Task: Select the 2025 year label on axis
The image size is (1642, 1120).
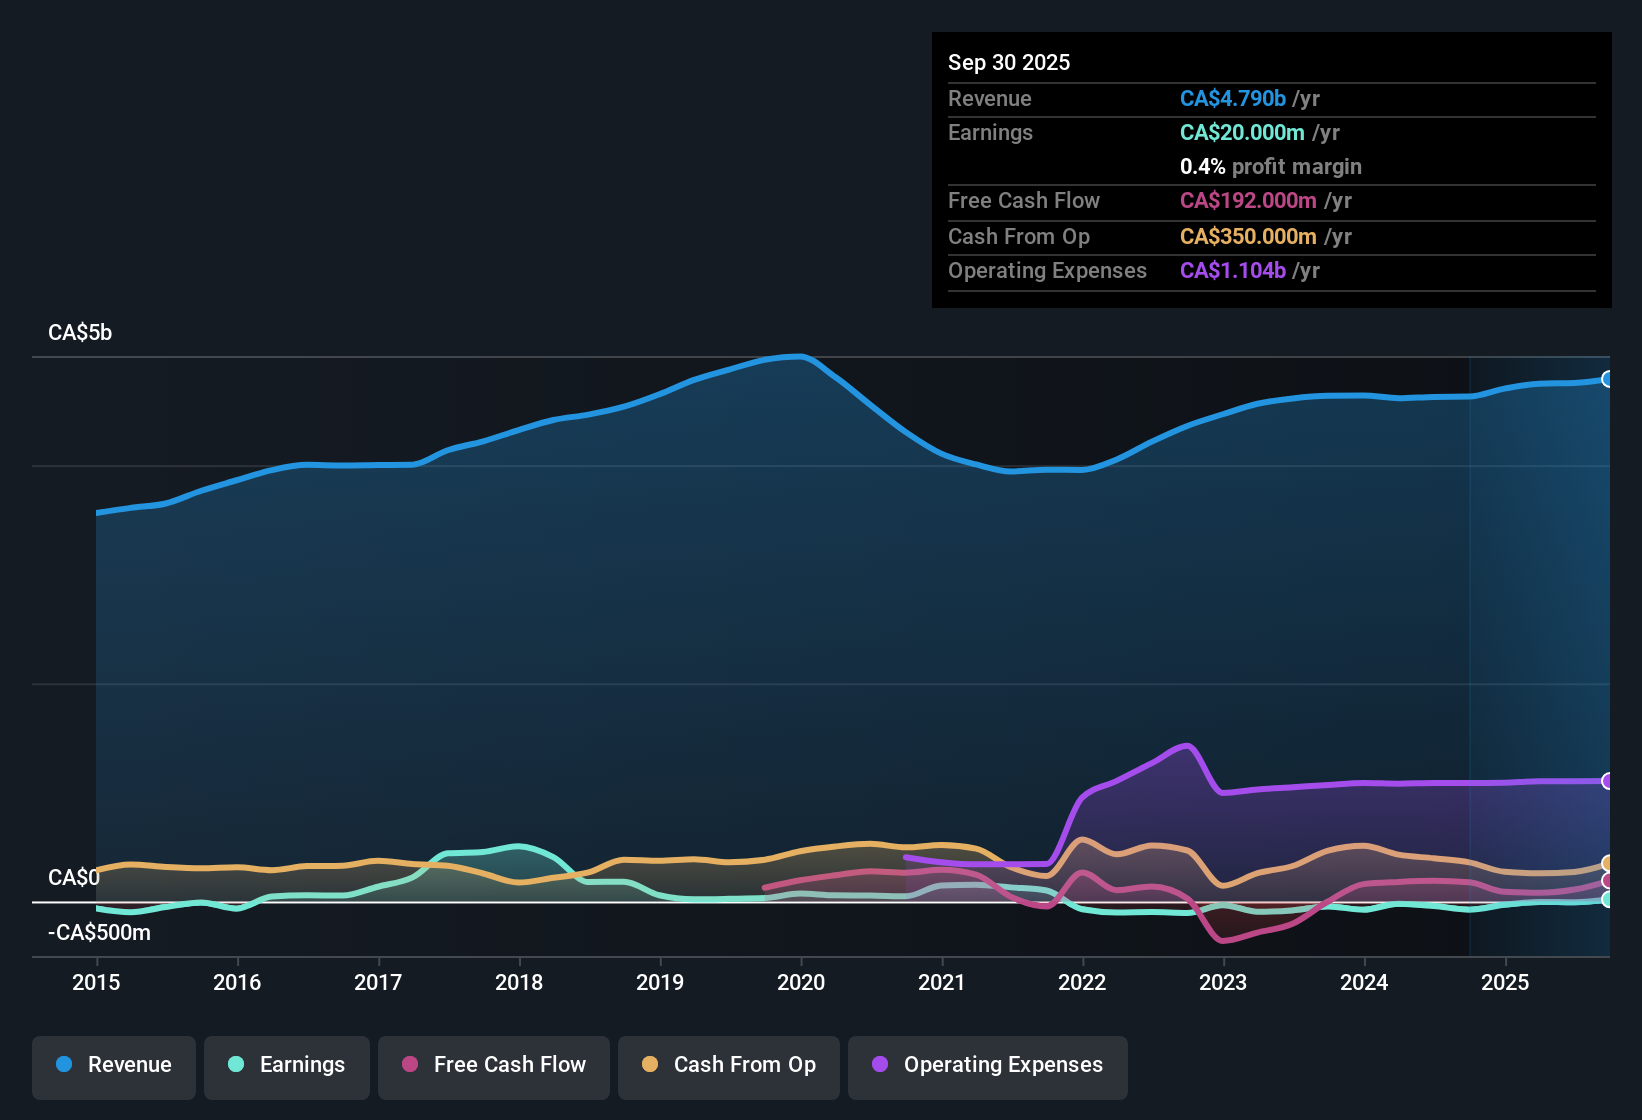Action: point(1505,983)
